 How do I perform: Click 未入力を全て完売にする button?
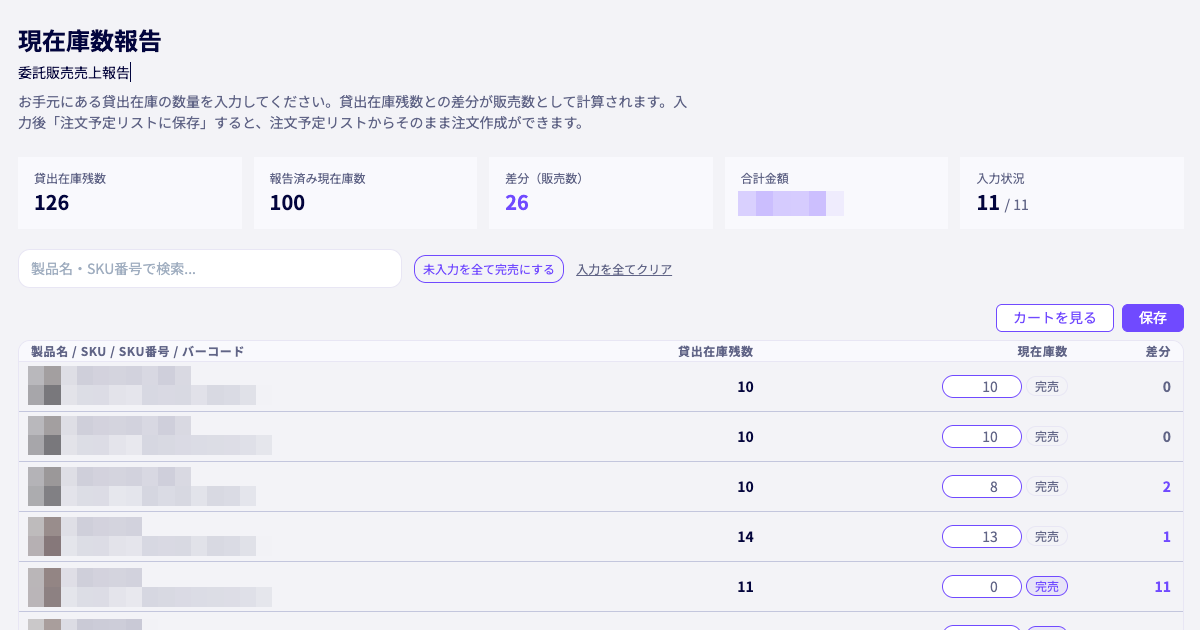(489, 269)
